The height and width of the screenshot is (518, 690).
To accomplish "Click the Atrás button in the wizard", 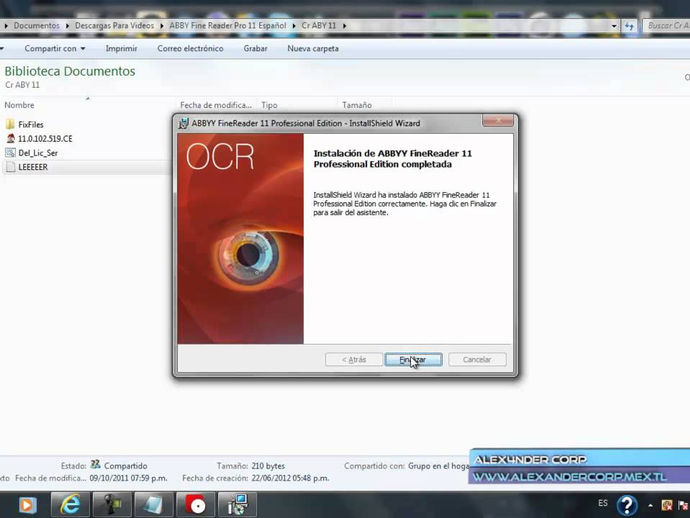I will [x=354, y=360].
